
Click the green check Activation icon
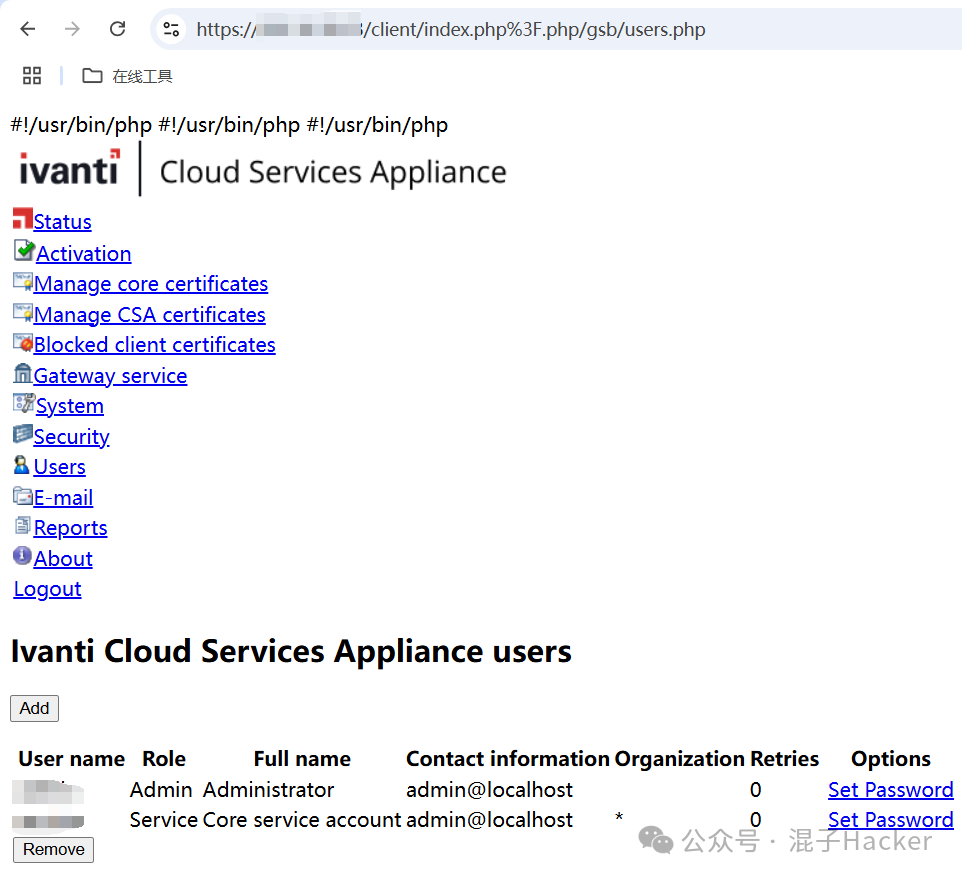pos(24,250)
